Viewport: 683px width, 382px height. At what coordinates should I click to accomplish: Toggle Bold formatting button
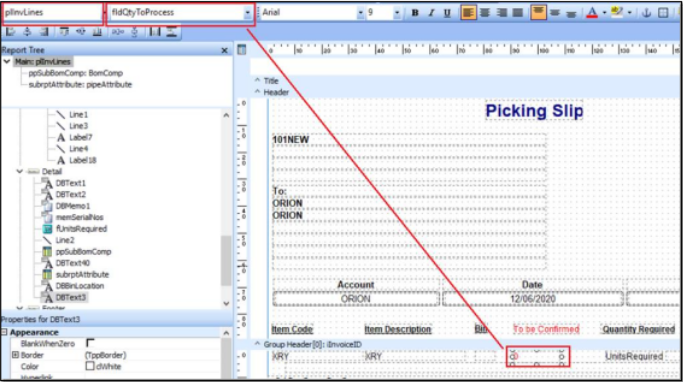click(415, 13)
